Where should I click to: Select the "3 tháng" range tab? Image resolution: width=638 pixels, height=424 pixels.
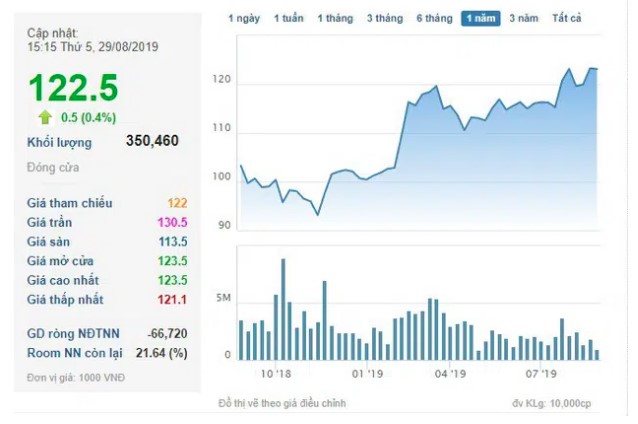[384, 19]
